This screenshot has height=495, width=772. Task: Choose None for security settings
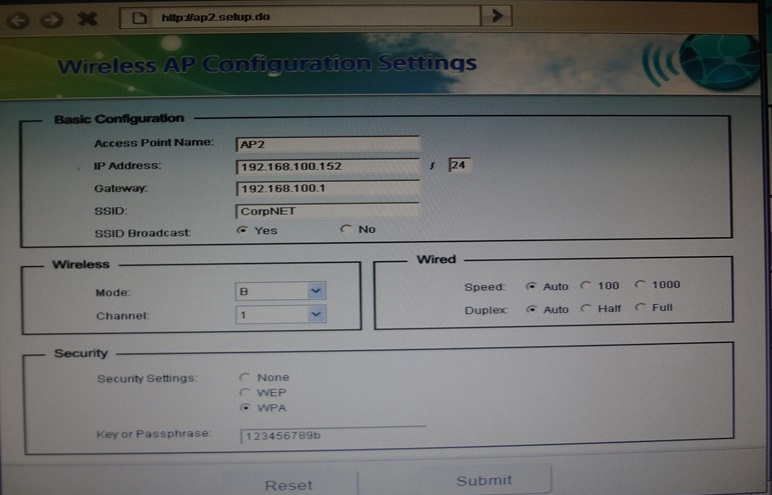pos(244,378)
